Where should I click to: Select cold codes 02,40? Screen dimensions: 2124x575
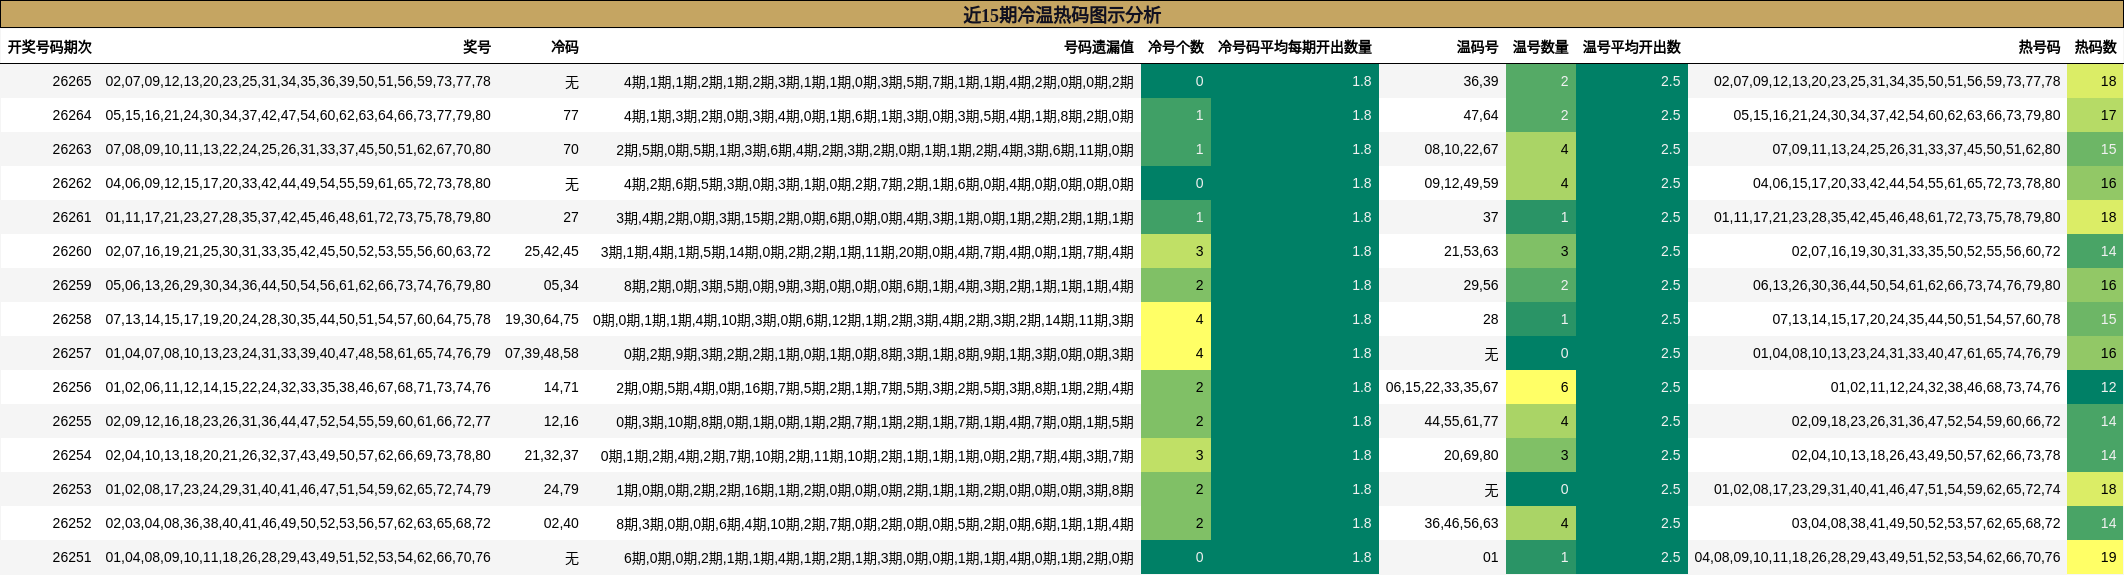coord(561,523)
